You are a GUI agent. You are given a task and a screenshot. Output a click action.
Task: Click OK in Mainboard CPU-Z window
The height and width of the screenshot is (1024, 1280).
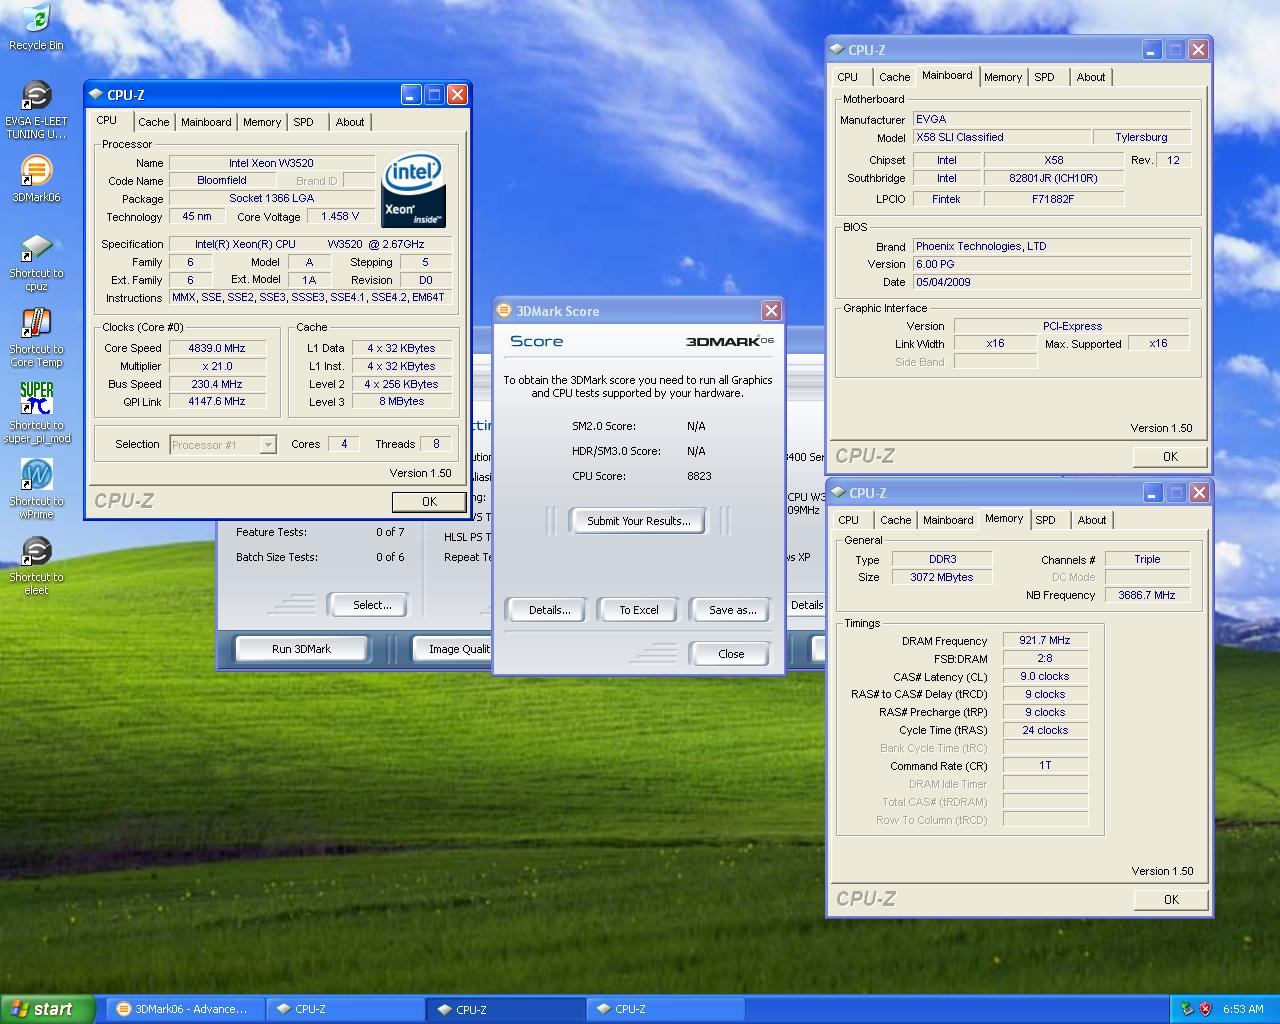pos(1170,456)
